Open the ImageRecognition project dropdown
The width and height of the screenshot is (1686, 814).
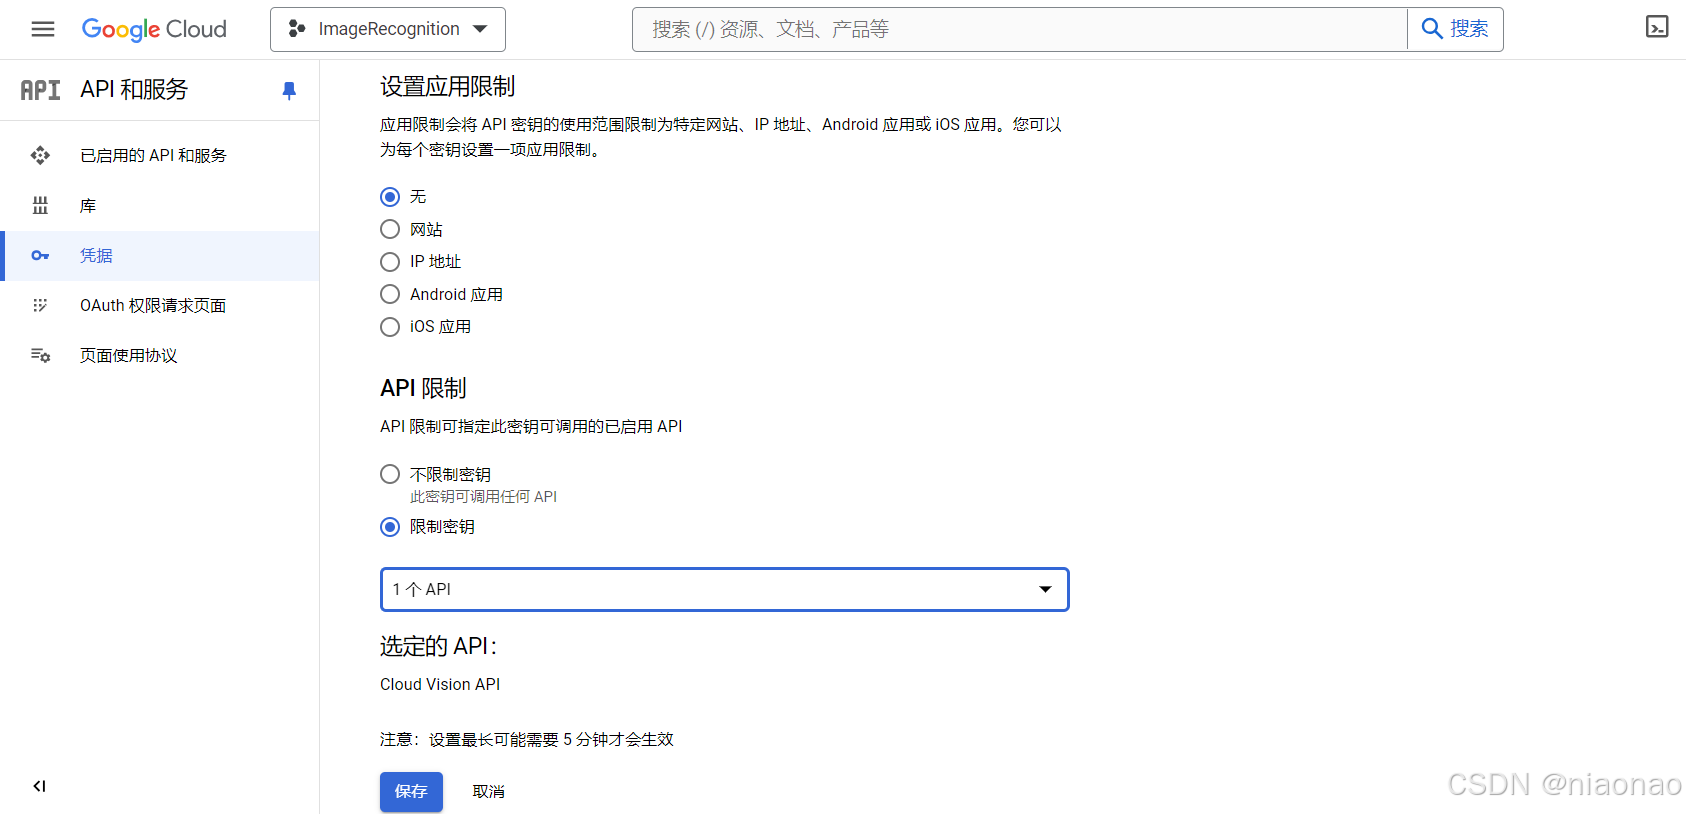(388, 29)
